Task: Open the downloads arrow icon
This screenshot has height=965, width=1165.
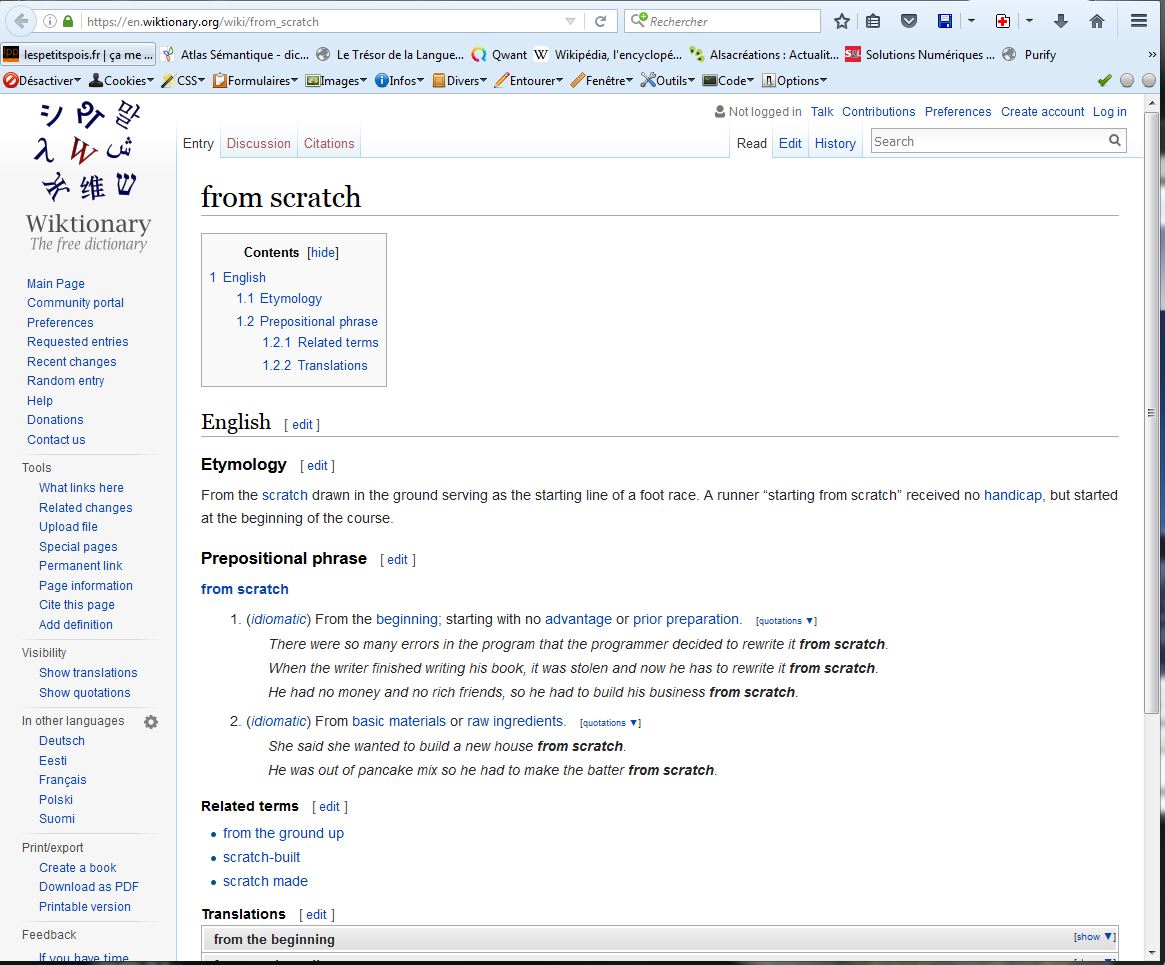Action: click(1061, 21)
